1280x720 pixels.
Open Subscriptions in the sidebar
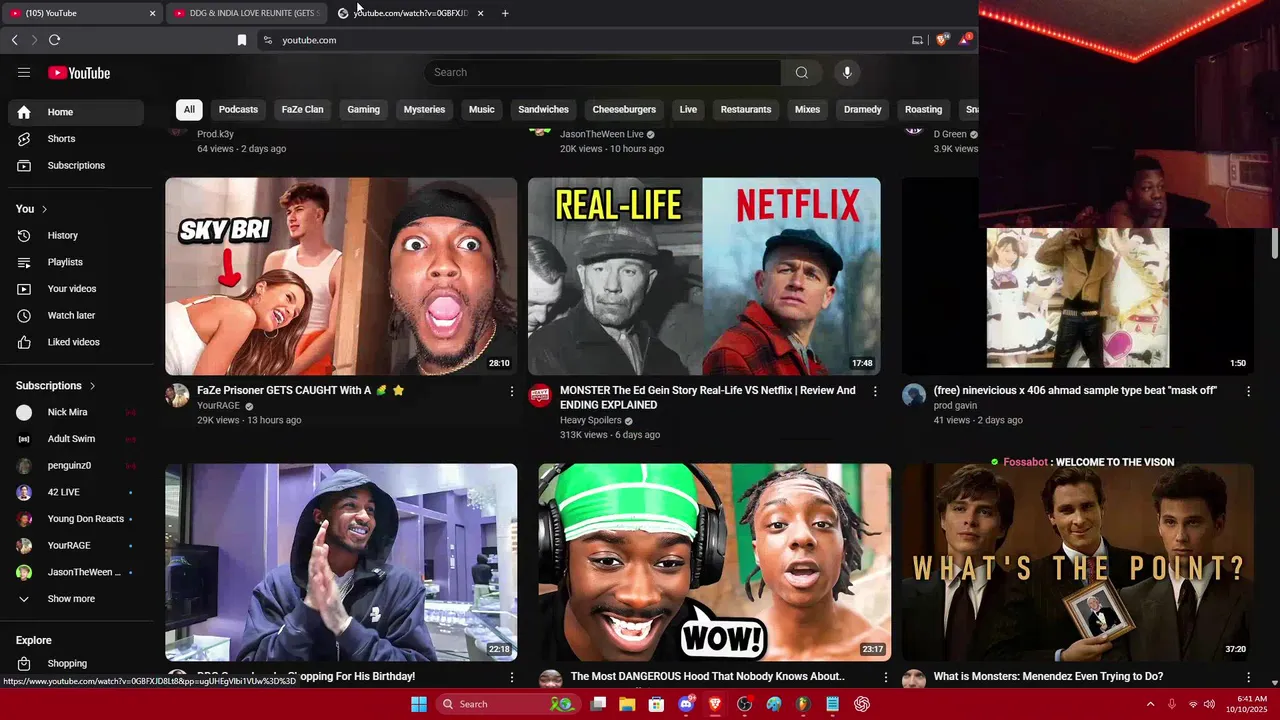76,165
